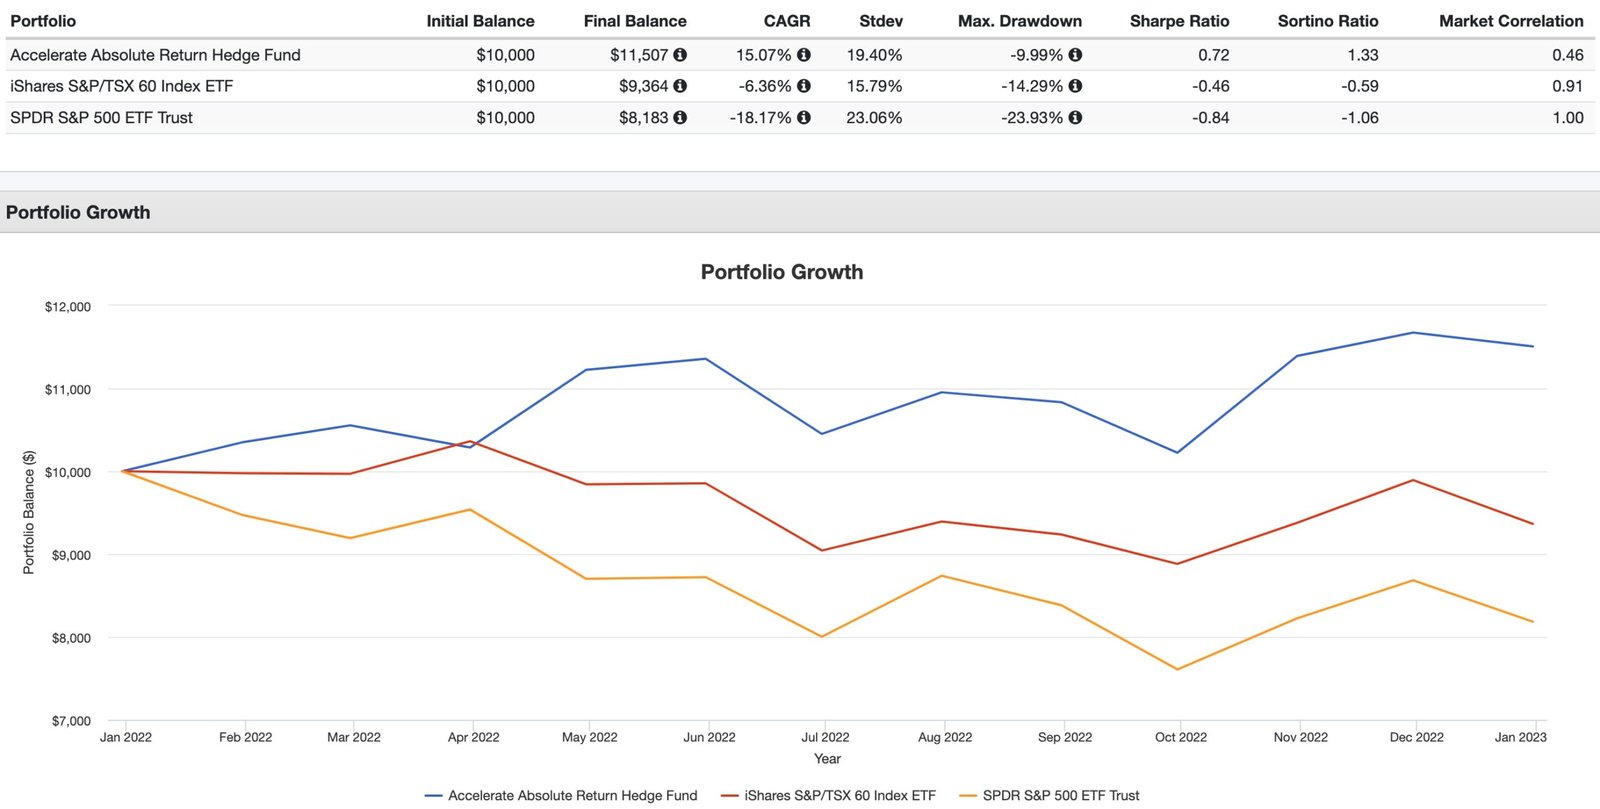Click the -0.84 Sharpe Ratio value

point(1210,117)
